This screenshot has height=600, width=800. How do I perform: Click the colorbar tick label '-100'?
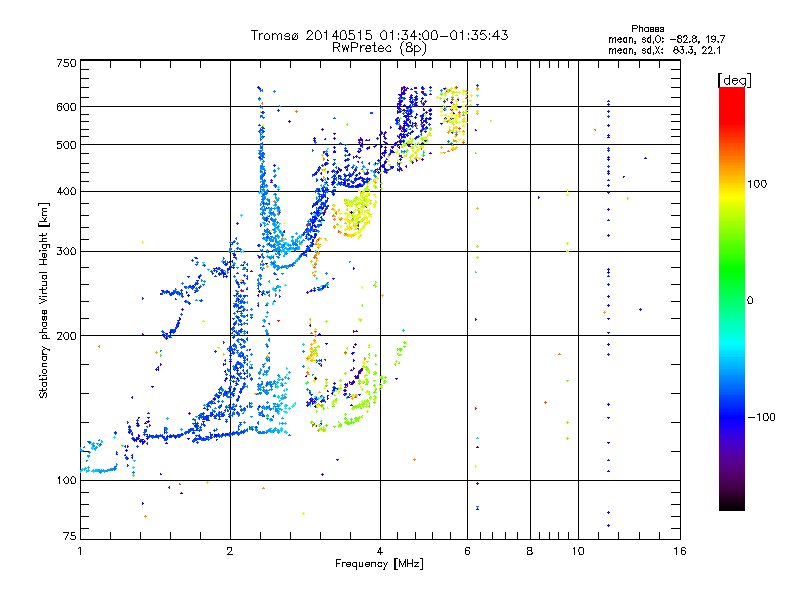pyautogui.click(x=762, y=417)
